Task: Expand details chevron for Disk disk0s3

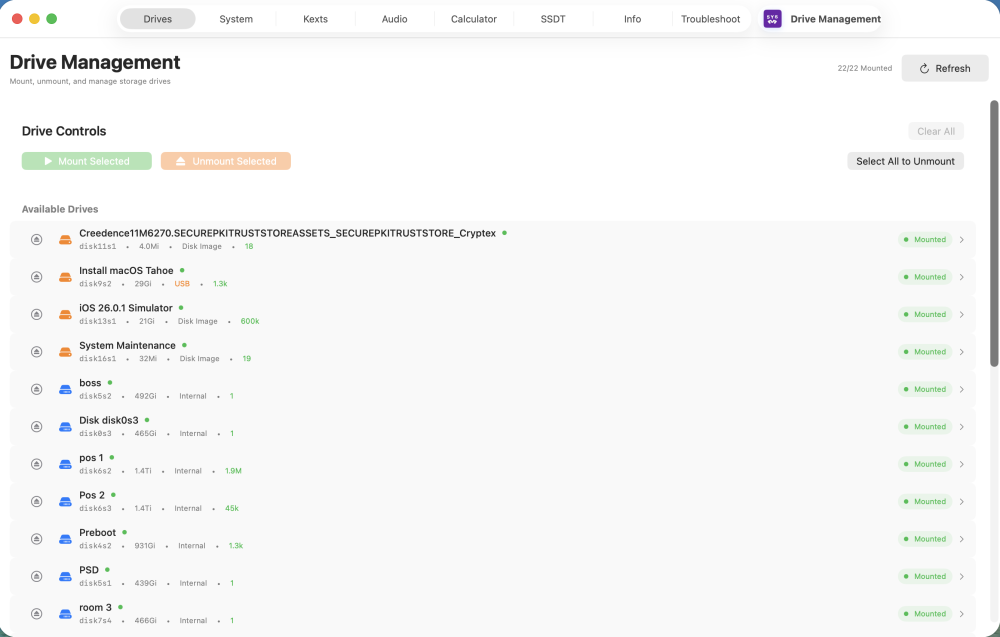Action: coord(961,427)
